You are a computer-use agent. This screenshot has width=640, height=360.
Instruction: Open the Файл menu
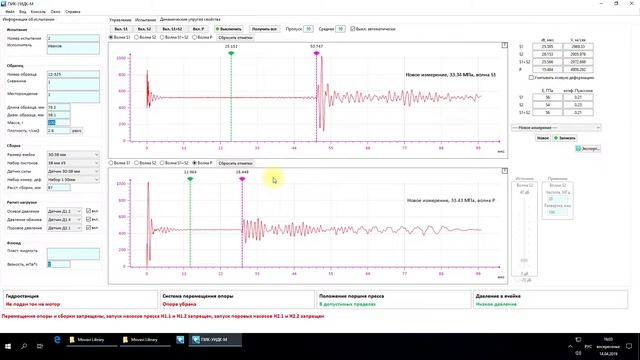(10, 11)
